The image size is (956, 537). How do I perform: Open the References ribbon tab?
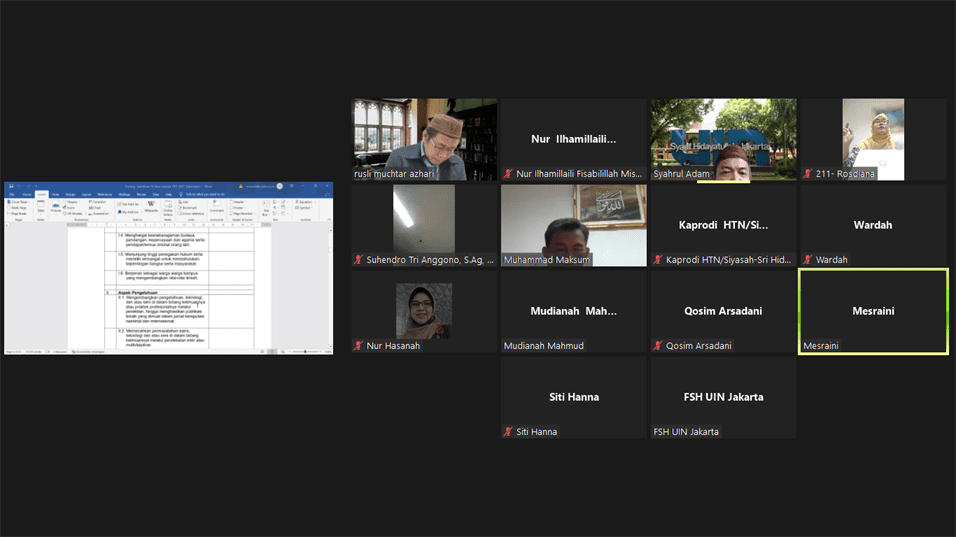click(104, 194)
